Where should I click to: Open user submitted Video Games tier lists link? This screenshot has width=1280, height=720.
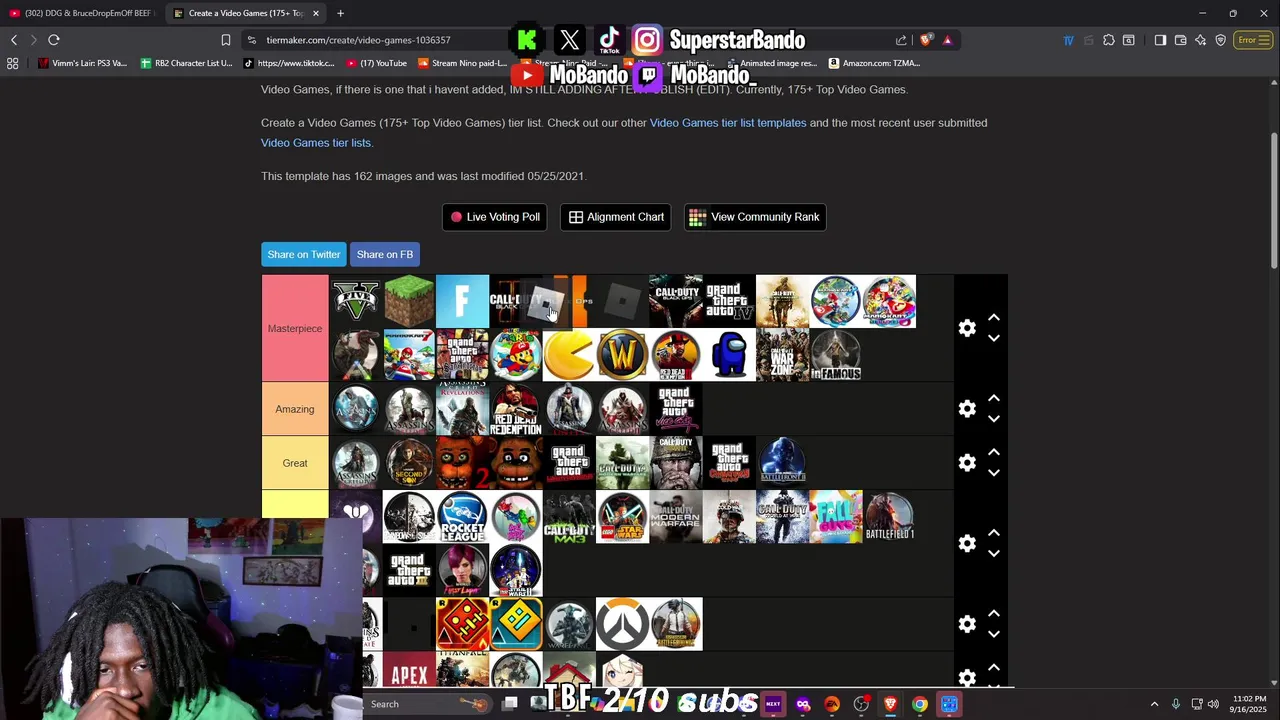pos(316,143)
